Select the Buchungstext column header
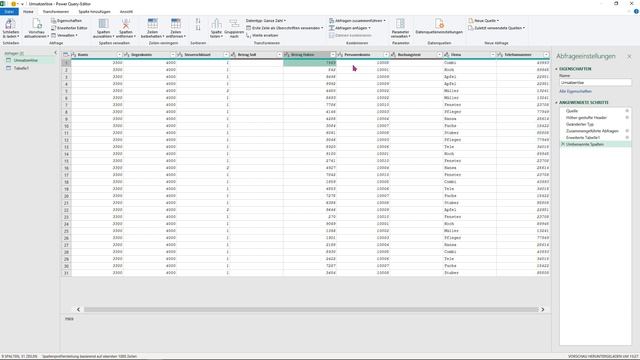 [x=416, y=55]
